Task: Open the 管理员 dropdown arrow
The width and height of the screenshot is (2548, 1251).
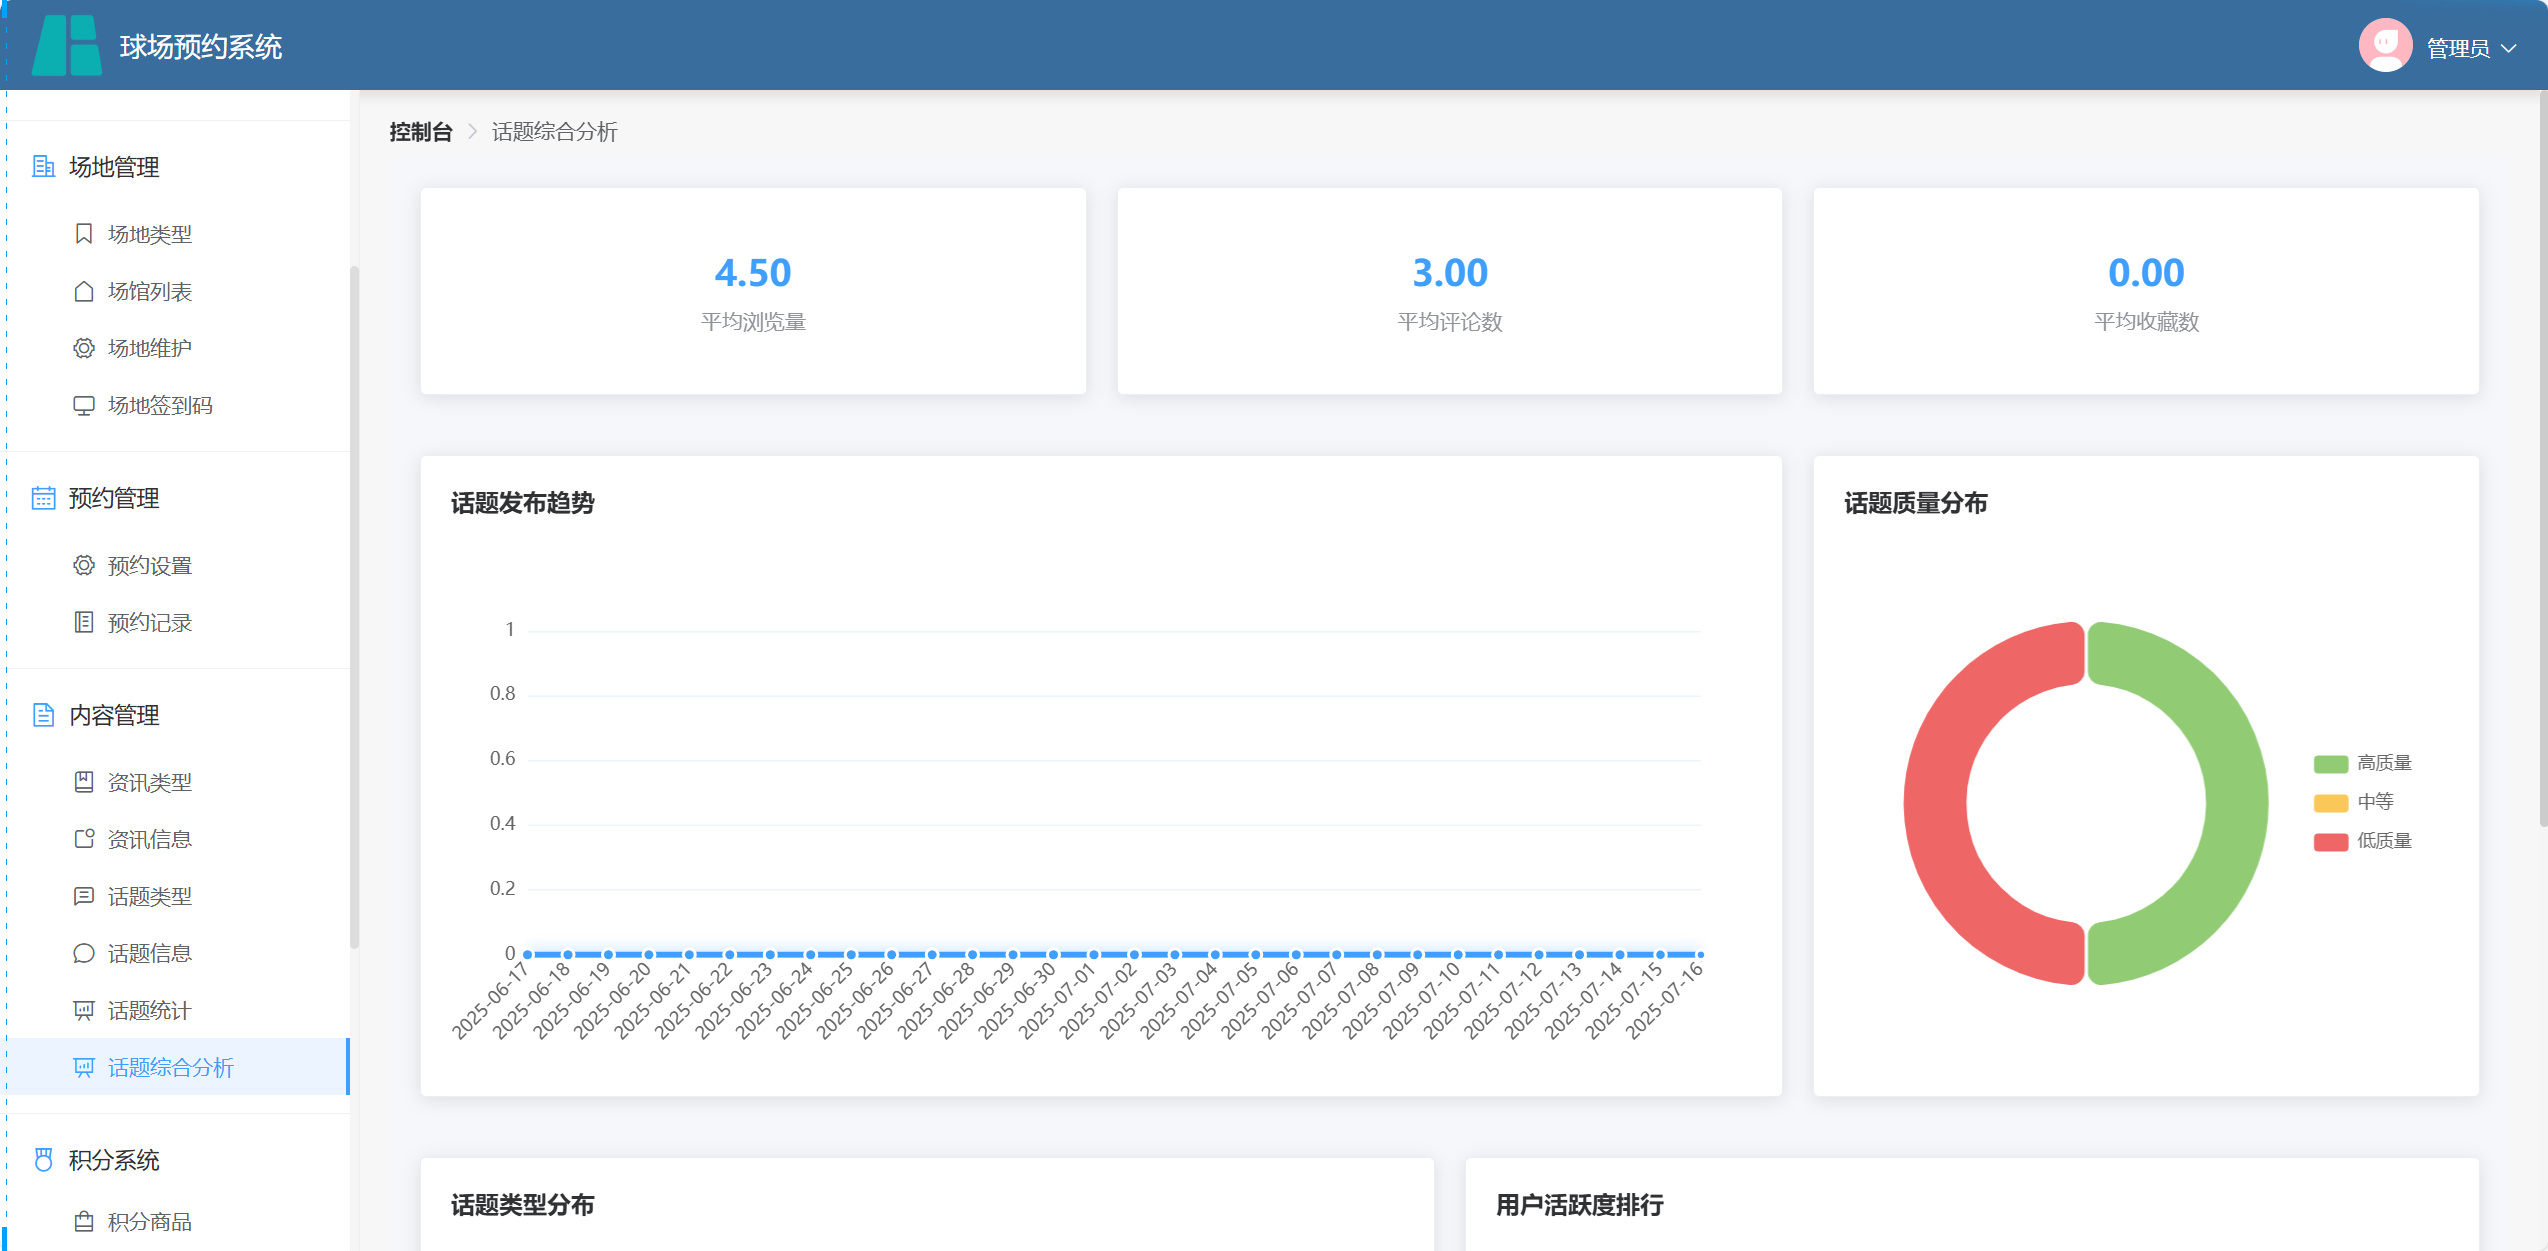Action: coord(2508,48)
